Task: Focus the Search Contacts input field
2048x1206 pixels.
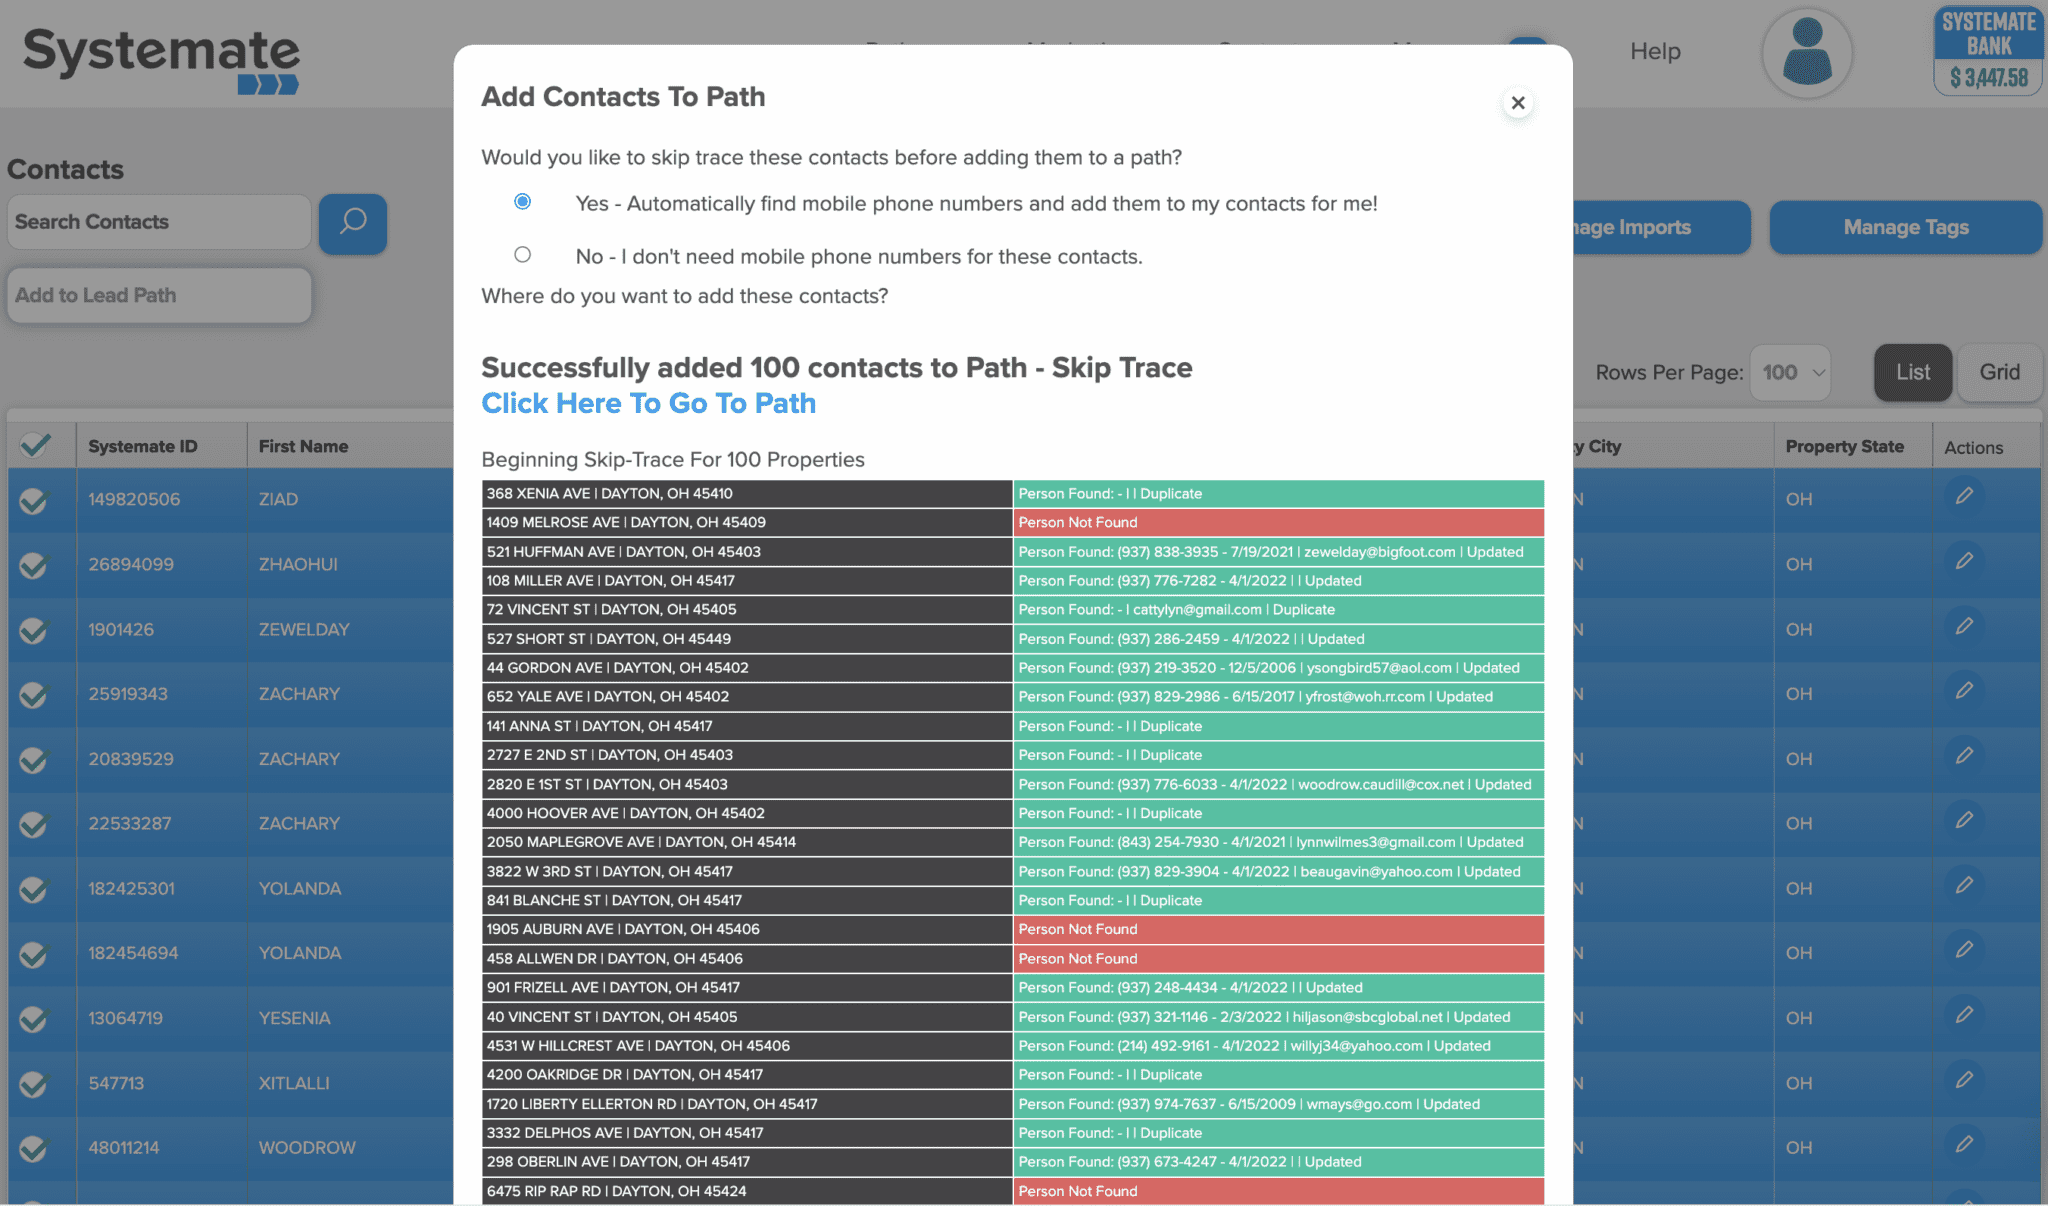Action: coord(159,222)
